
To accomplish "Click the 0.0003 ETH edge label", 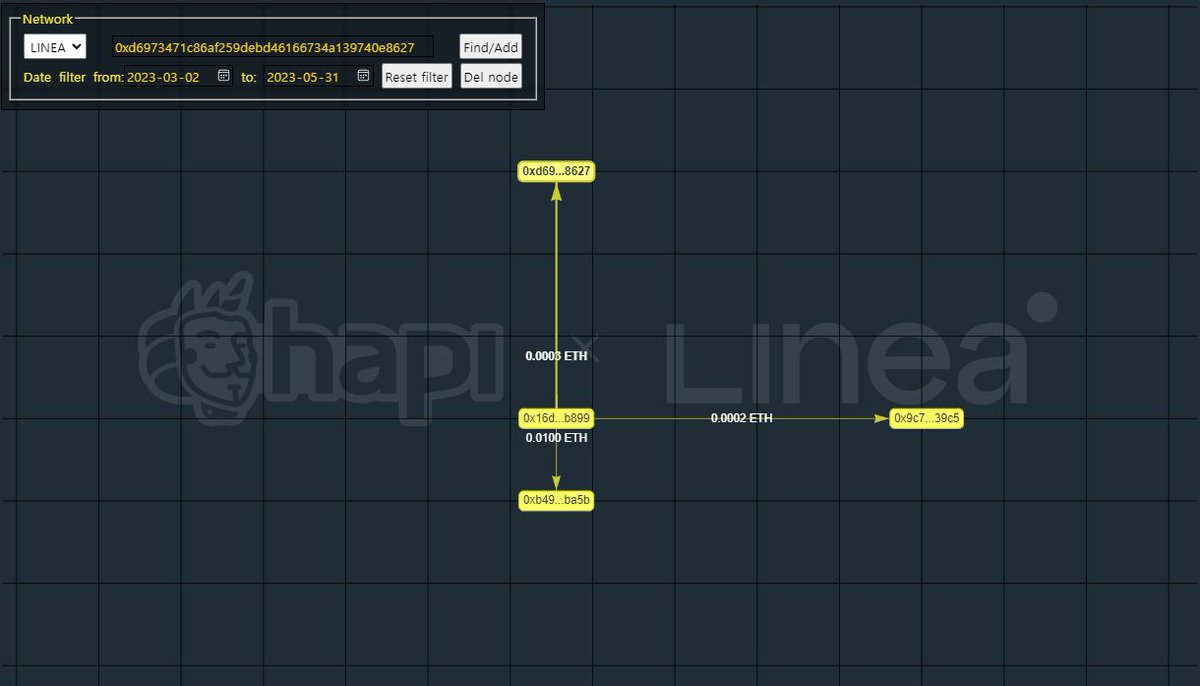I will tap(557, 356).
